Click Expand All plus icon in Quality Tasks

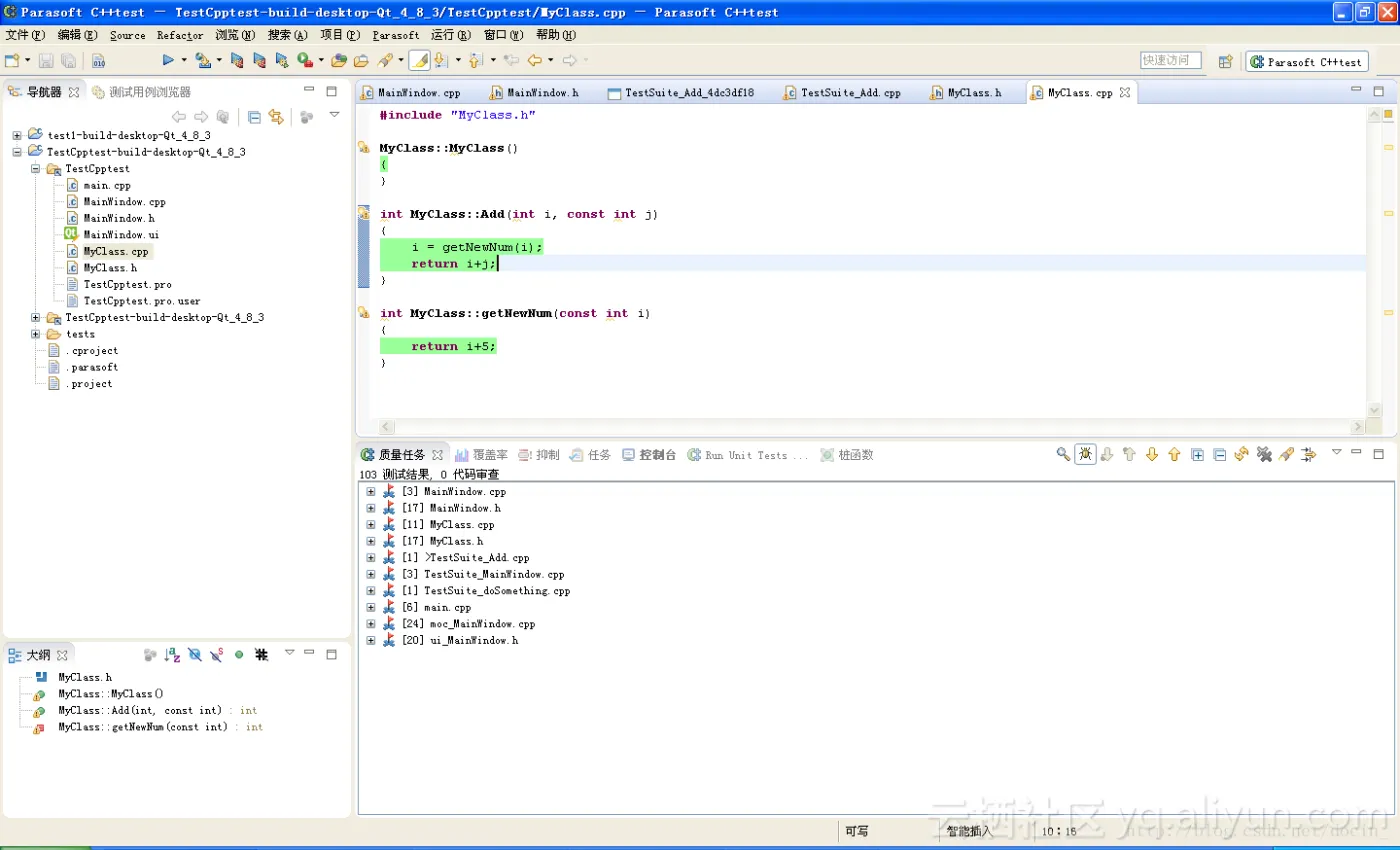pos(1197,454)
